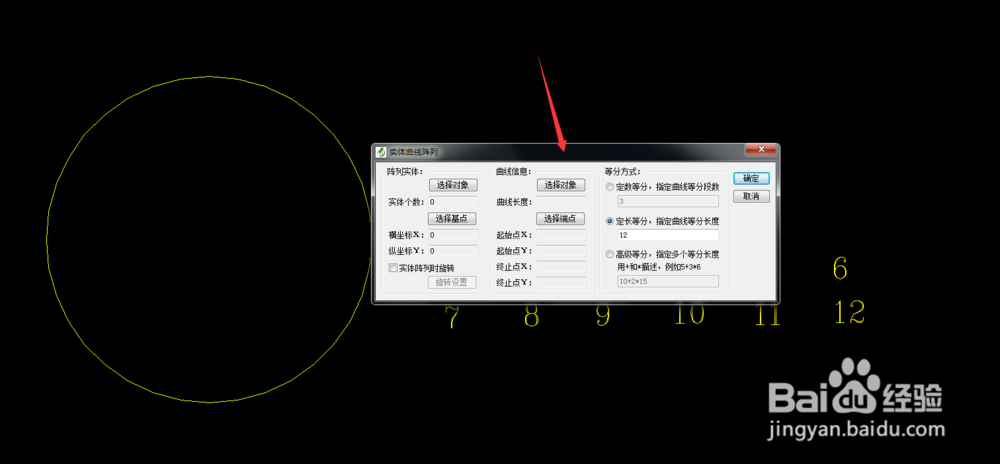The width and height of the screenshot is (1000, 464).
Task: Click the 起始点Y field
Action: click(x=561, y=251)
